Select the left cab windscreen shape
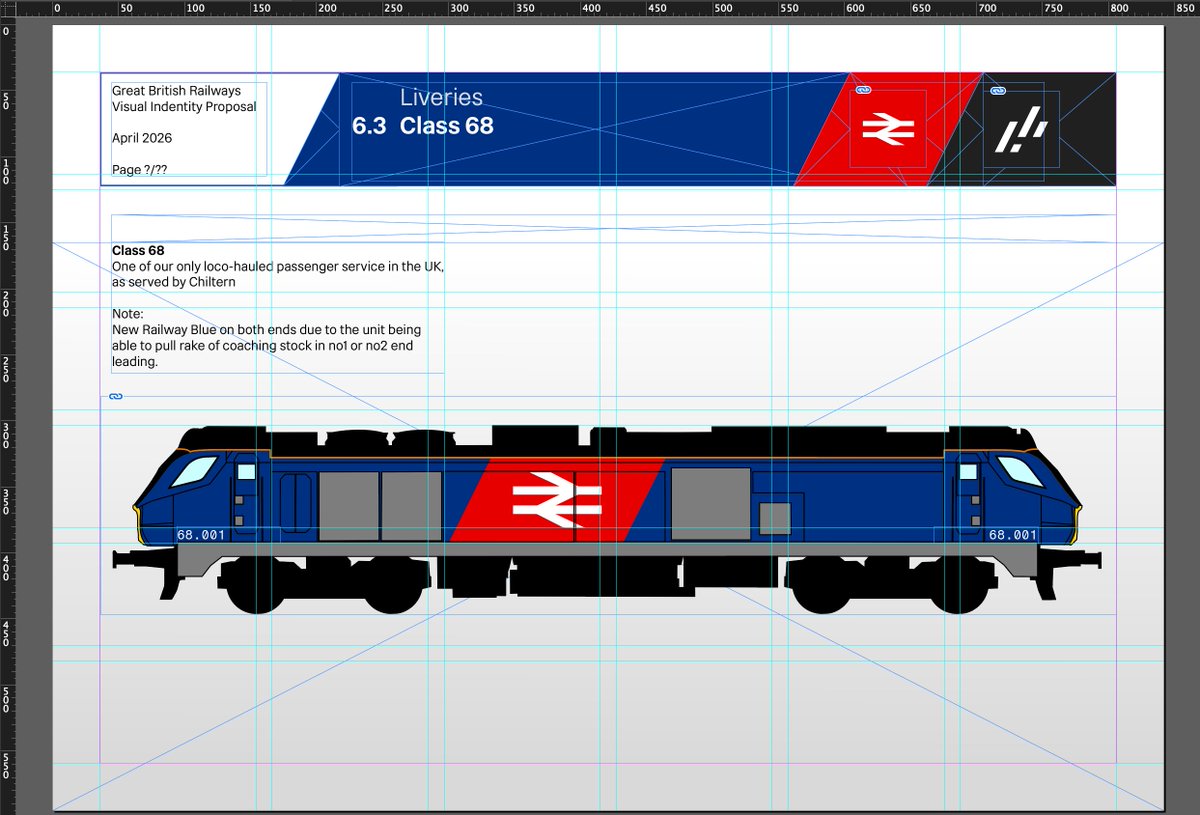 pyautogui.click(x=194, y=471)
